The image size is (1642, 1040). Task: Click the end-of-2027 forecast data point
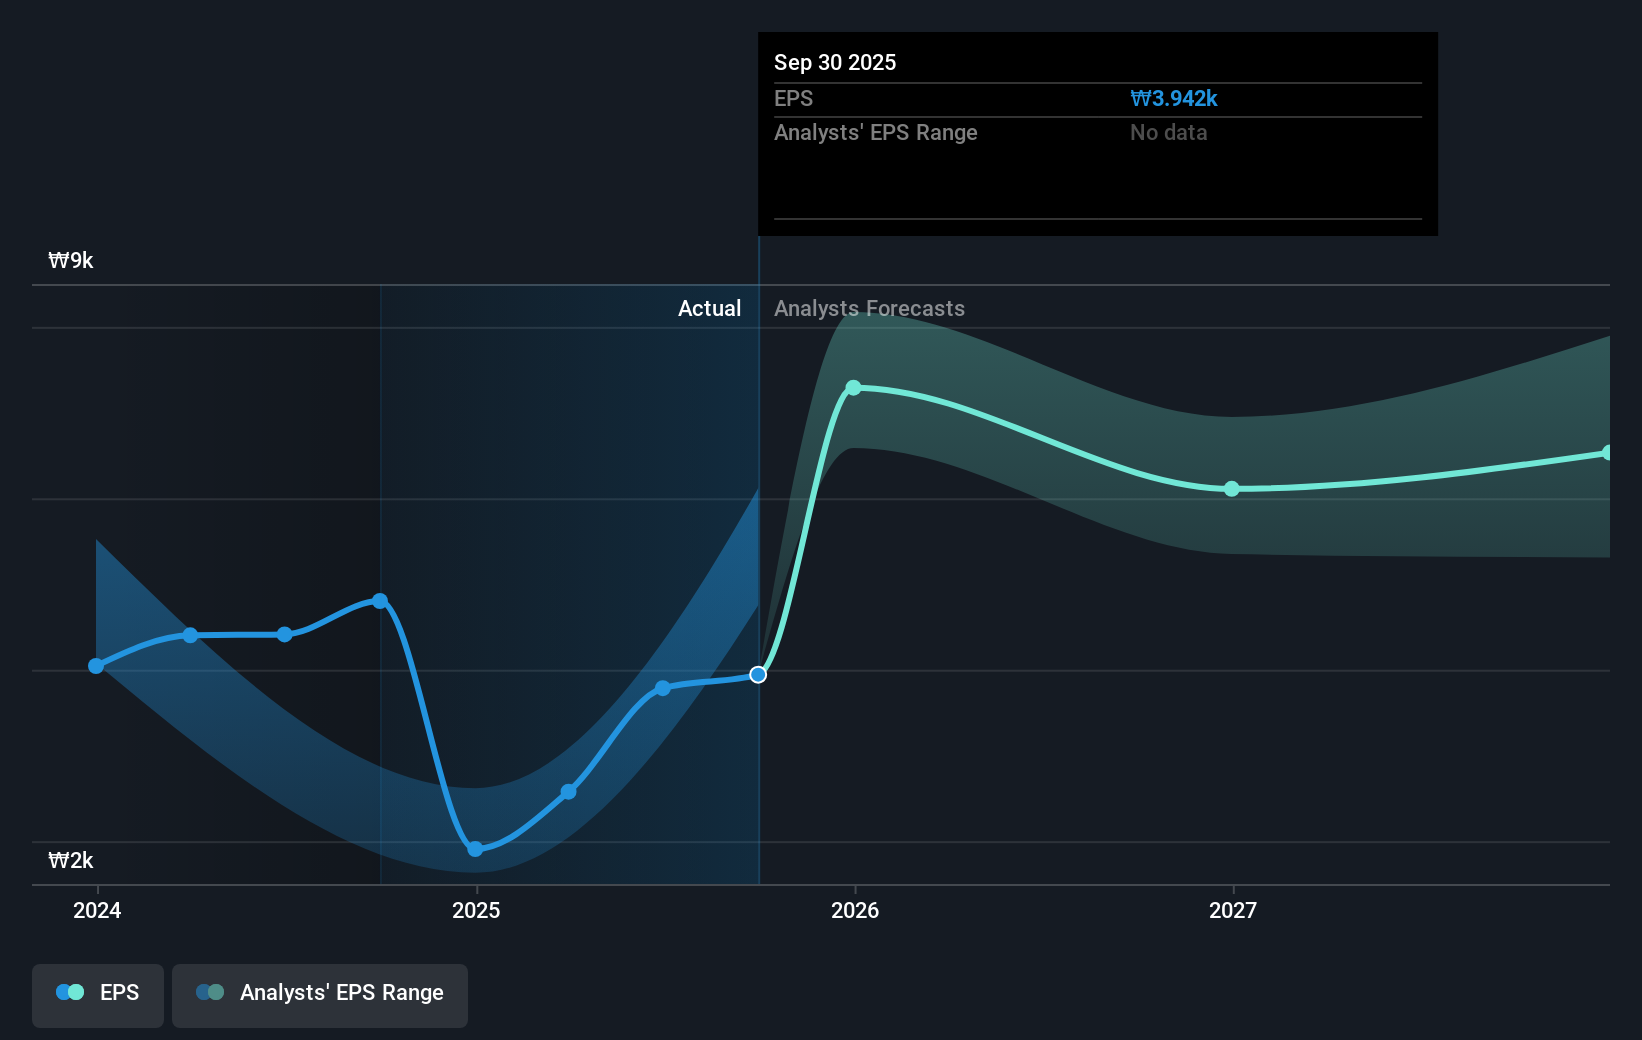1607,453
